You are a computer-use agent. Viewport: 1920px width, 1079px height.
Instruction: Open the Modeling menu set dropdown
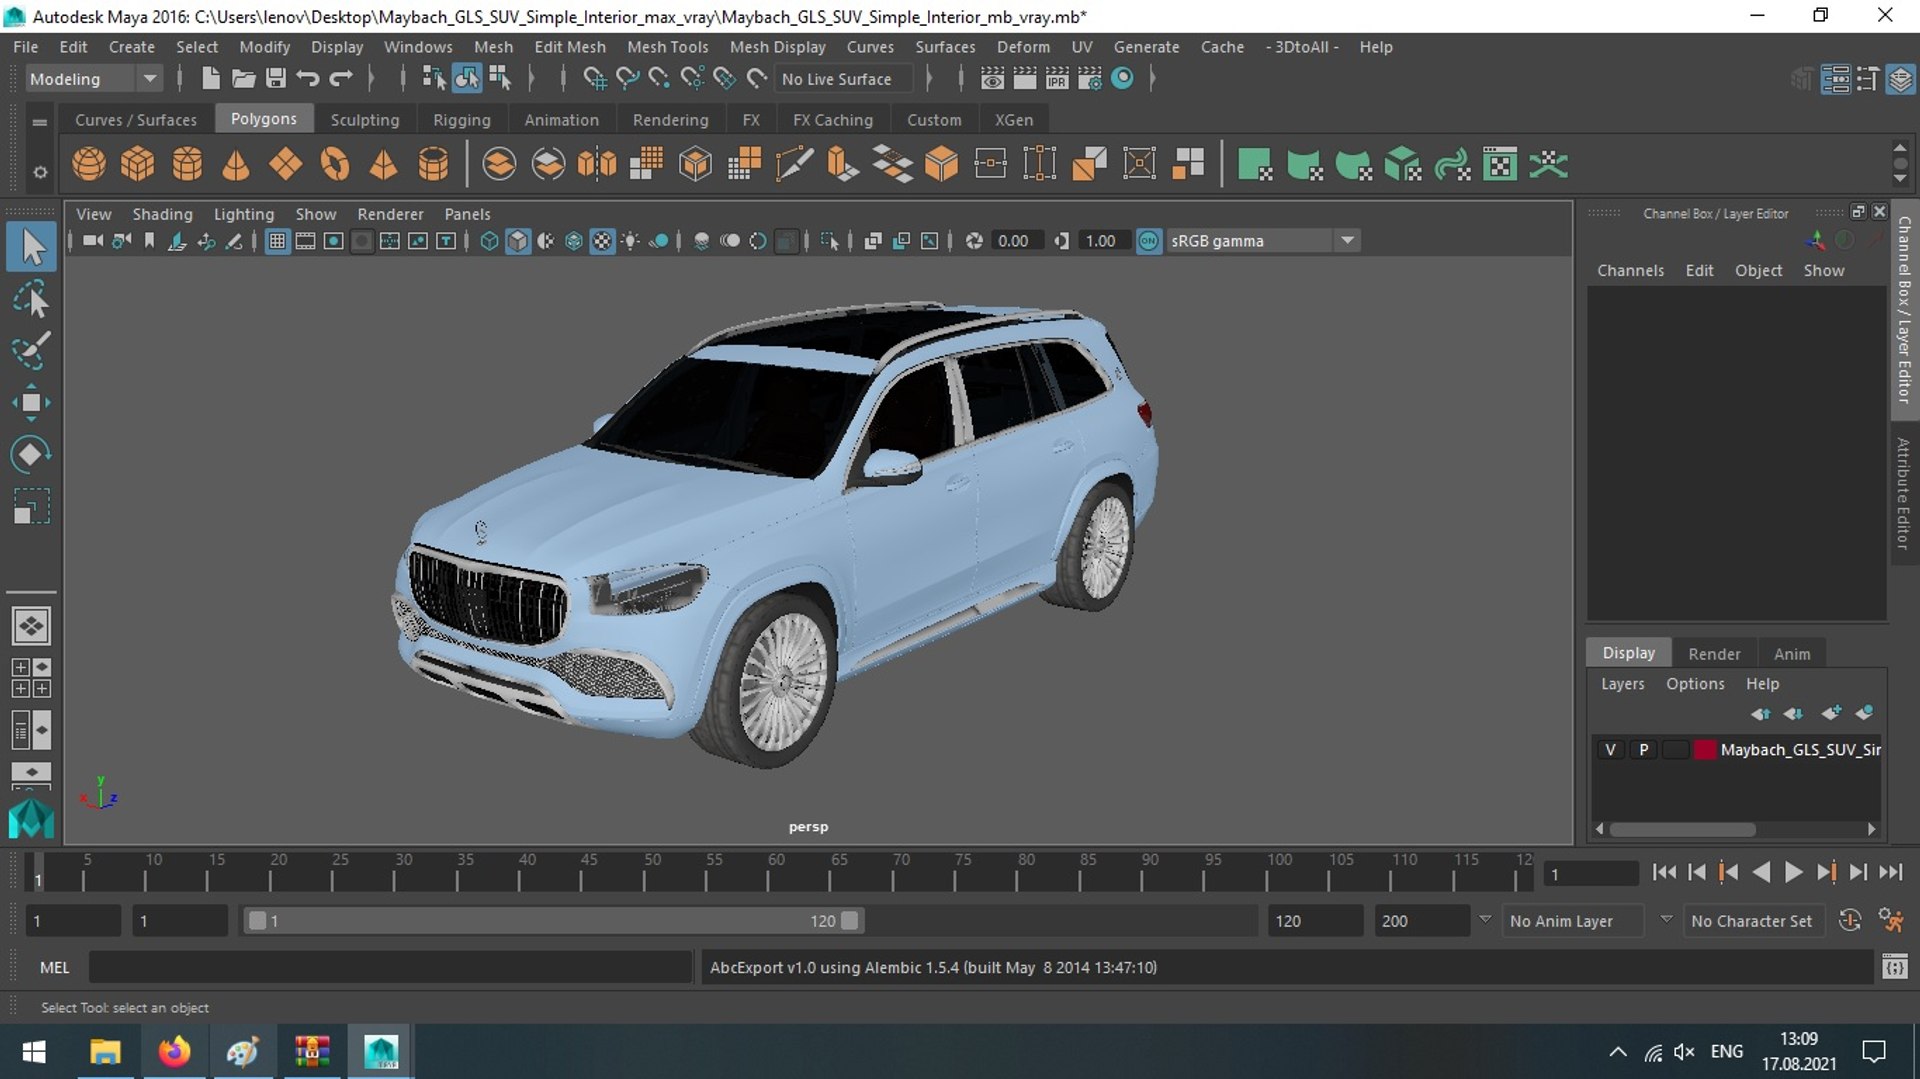(x=94, y=79)
